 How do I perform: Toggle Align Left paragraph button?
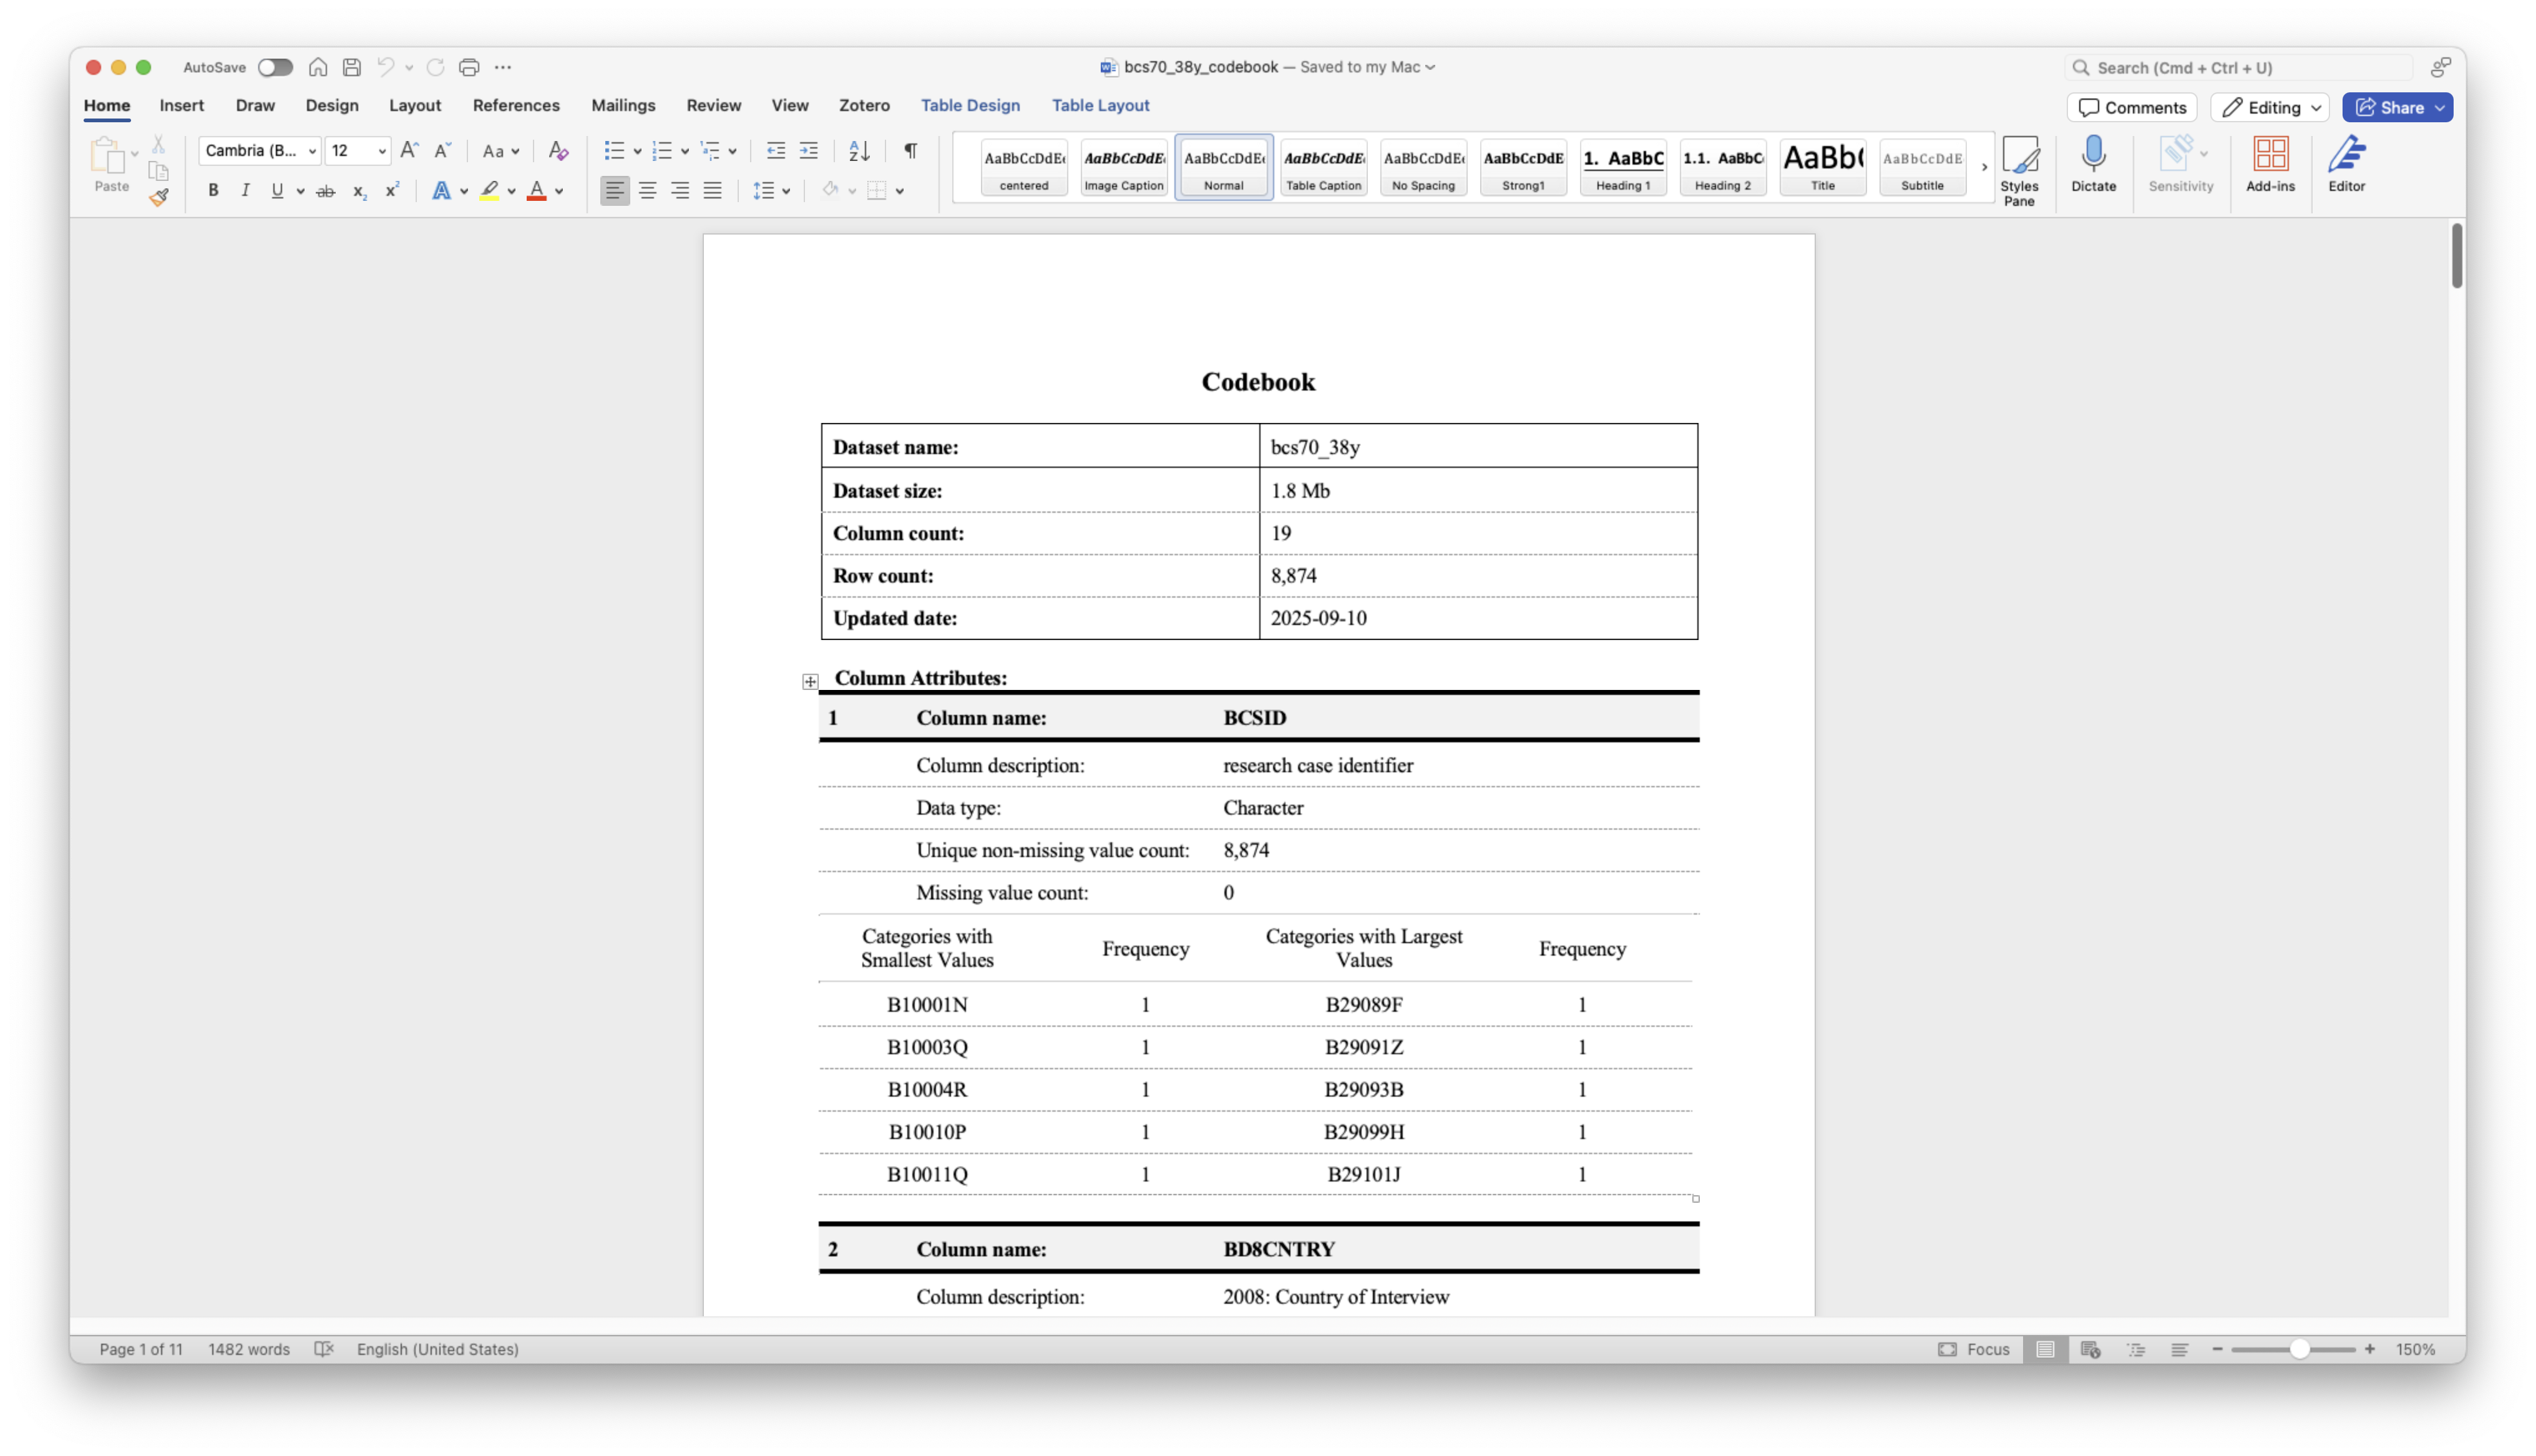pyautogui.click(x=615, y=191)
